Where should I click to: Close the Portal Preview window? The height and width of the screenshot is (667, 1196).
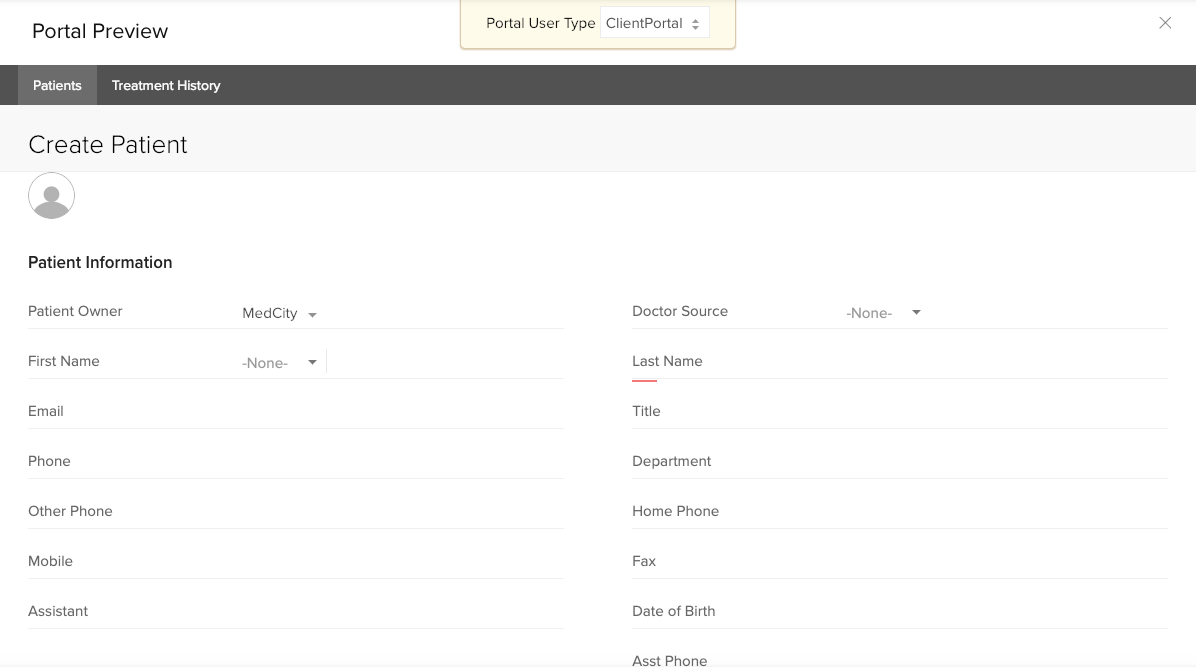point(1165,23)
